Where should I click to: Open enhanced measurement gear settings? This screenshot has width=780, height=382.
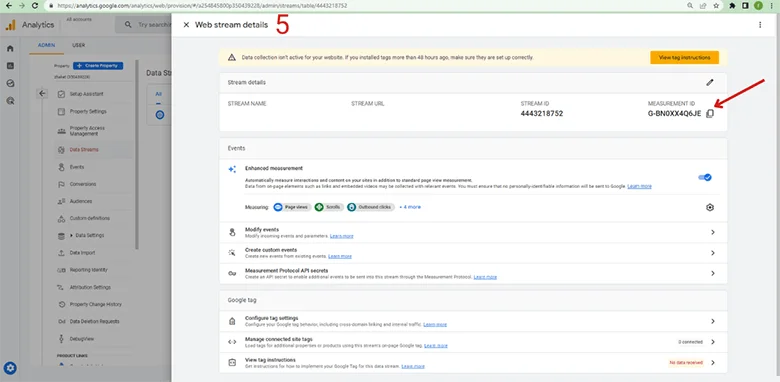pos(710,207)
